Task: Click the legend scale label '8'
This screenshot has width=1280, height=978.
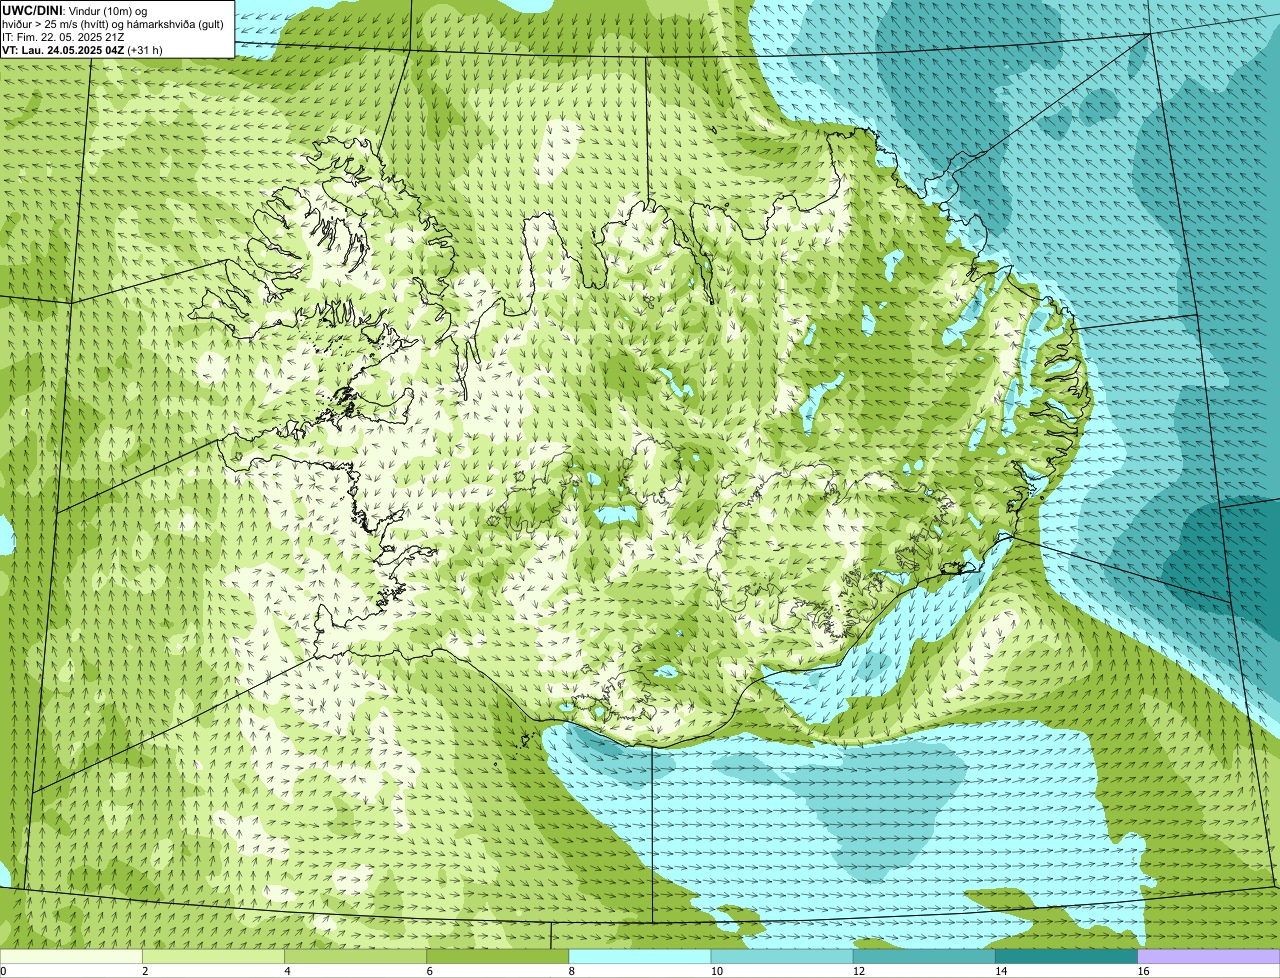Action: tap(572, 971)
